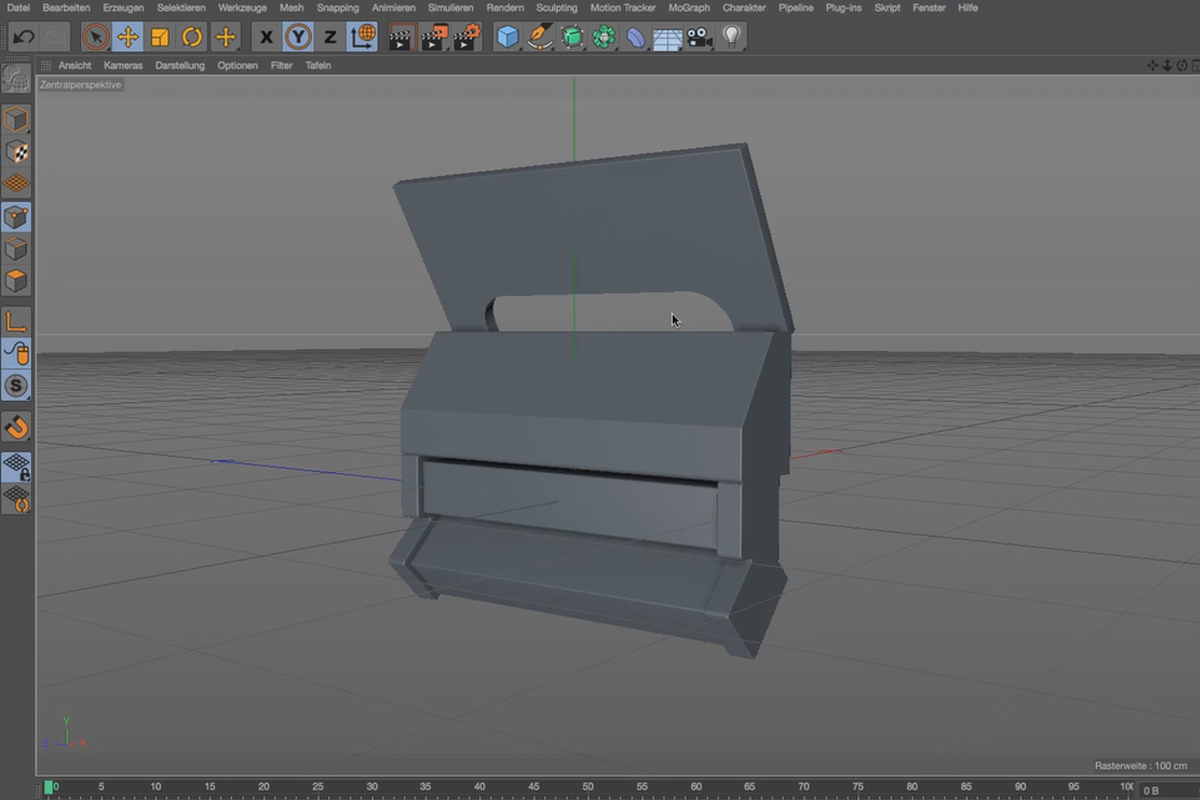The image size is (1200, 800).
Task: Render to Picture Viewer icon
Action: tap(434, 38)
